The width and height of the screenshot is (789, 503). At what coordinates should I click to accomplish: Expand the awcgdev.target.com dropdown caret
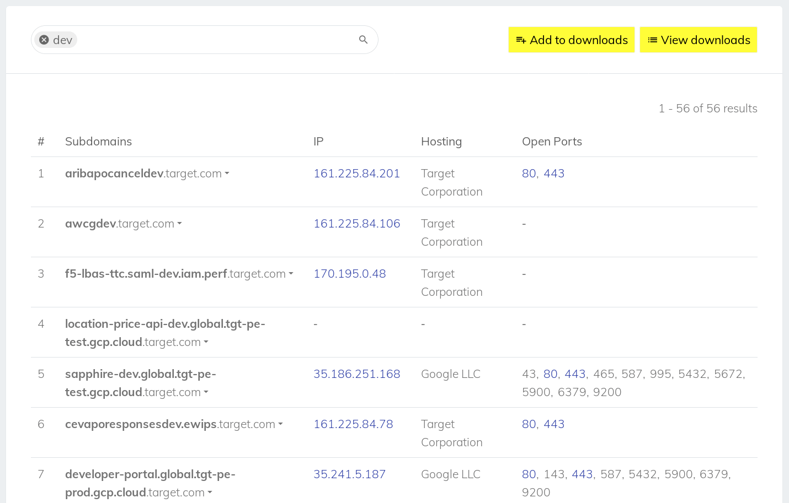click(180, 224)
